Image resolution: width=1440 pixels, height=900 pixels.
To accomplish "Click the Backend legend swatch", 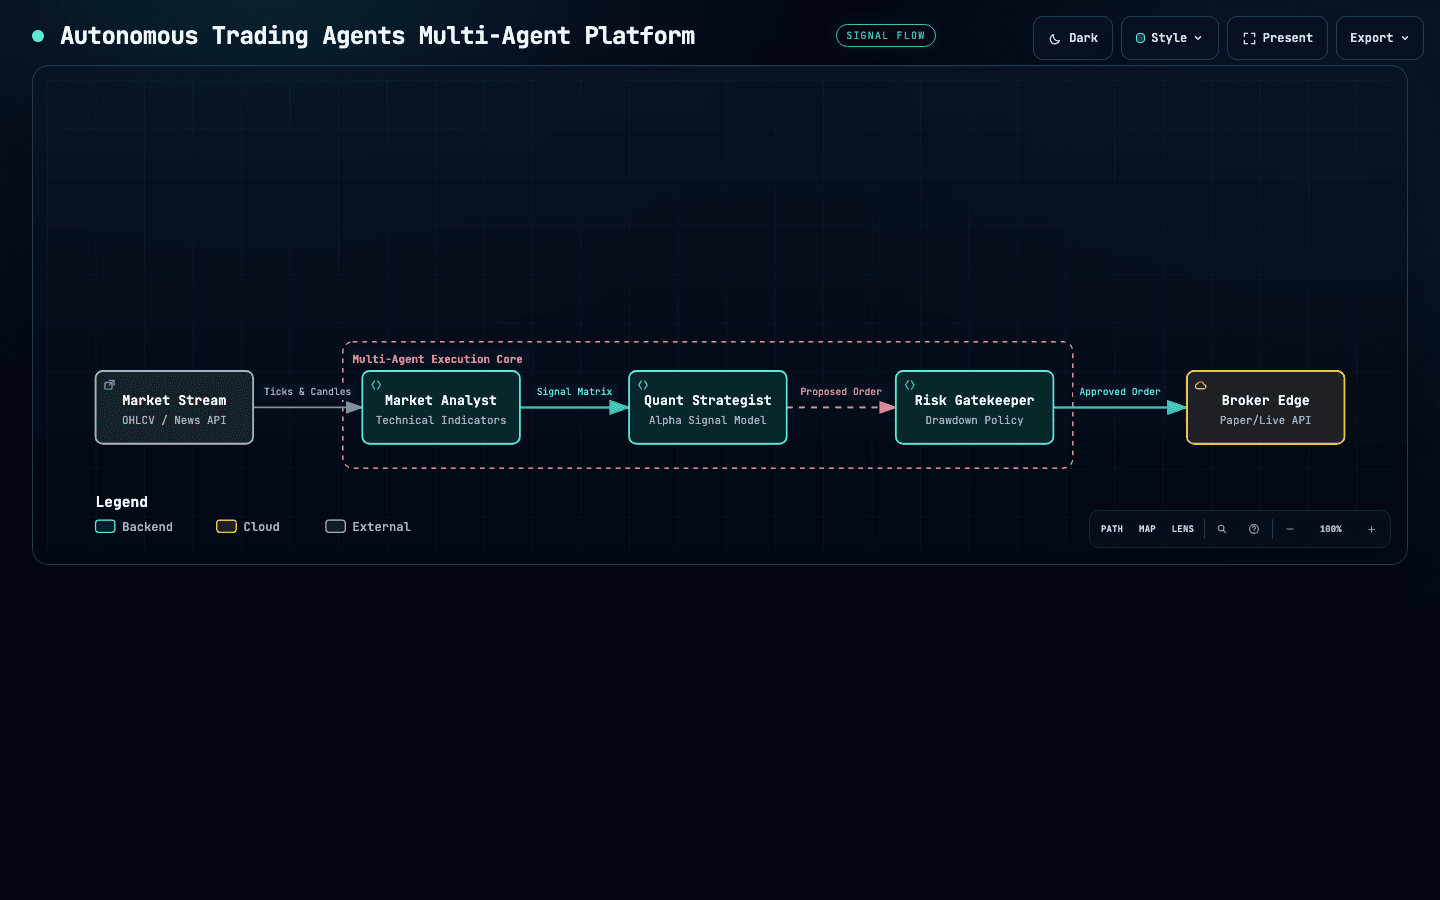I will (x=105, y=527).
